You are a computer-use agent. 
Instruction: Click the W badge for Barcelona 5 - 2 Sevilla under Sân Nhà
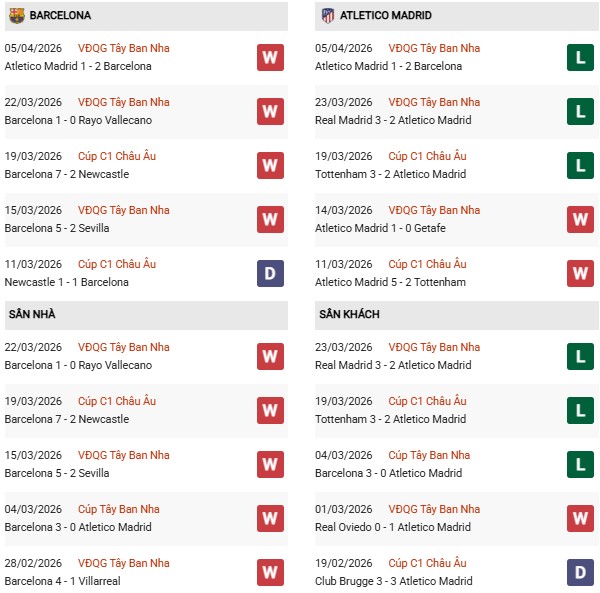(270, 465)
